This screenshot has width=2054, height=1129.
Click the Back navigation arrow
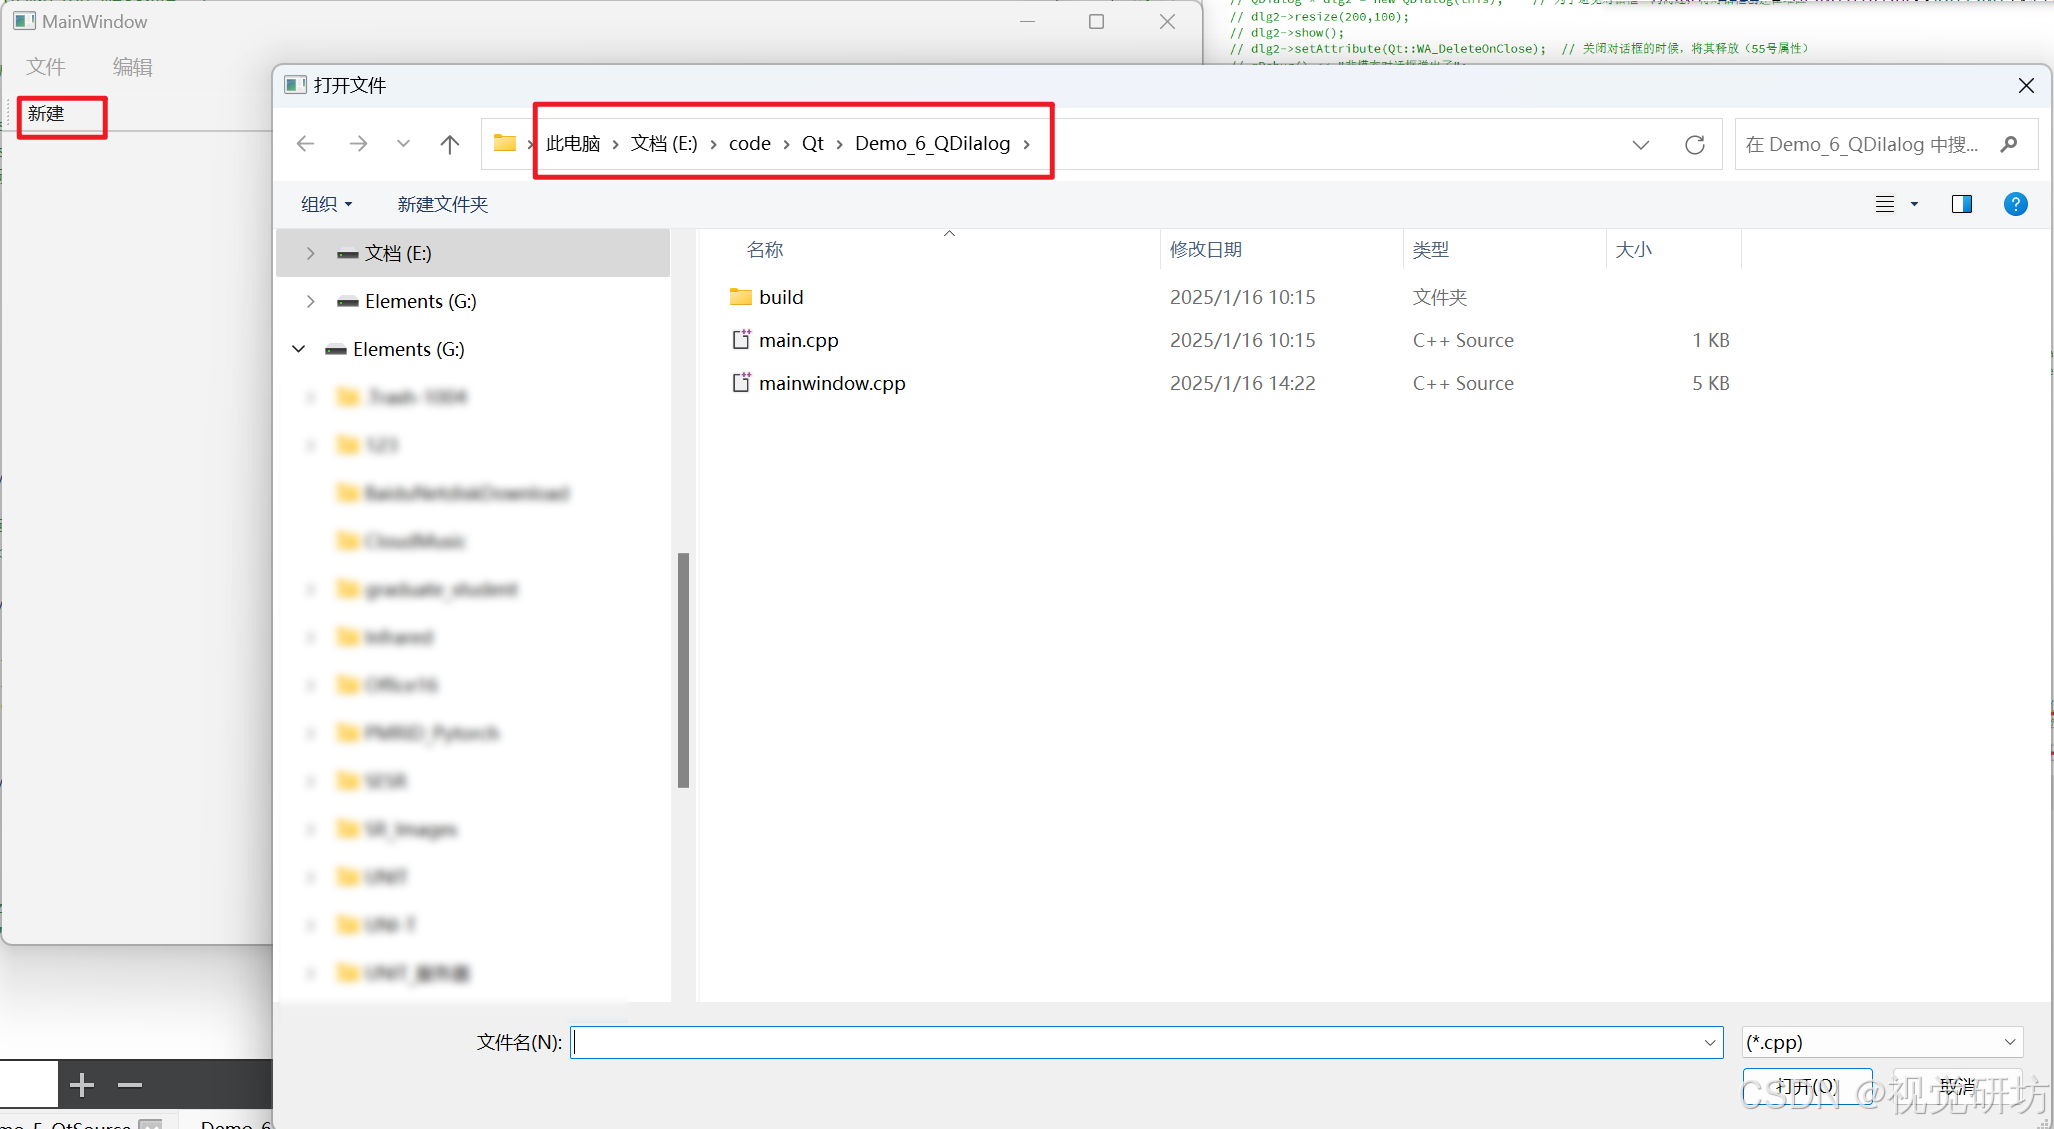[x=306, y=144]
